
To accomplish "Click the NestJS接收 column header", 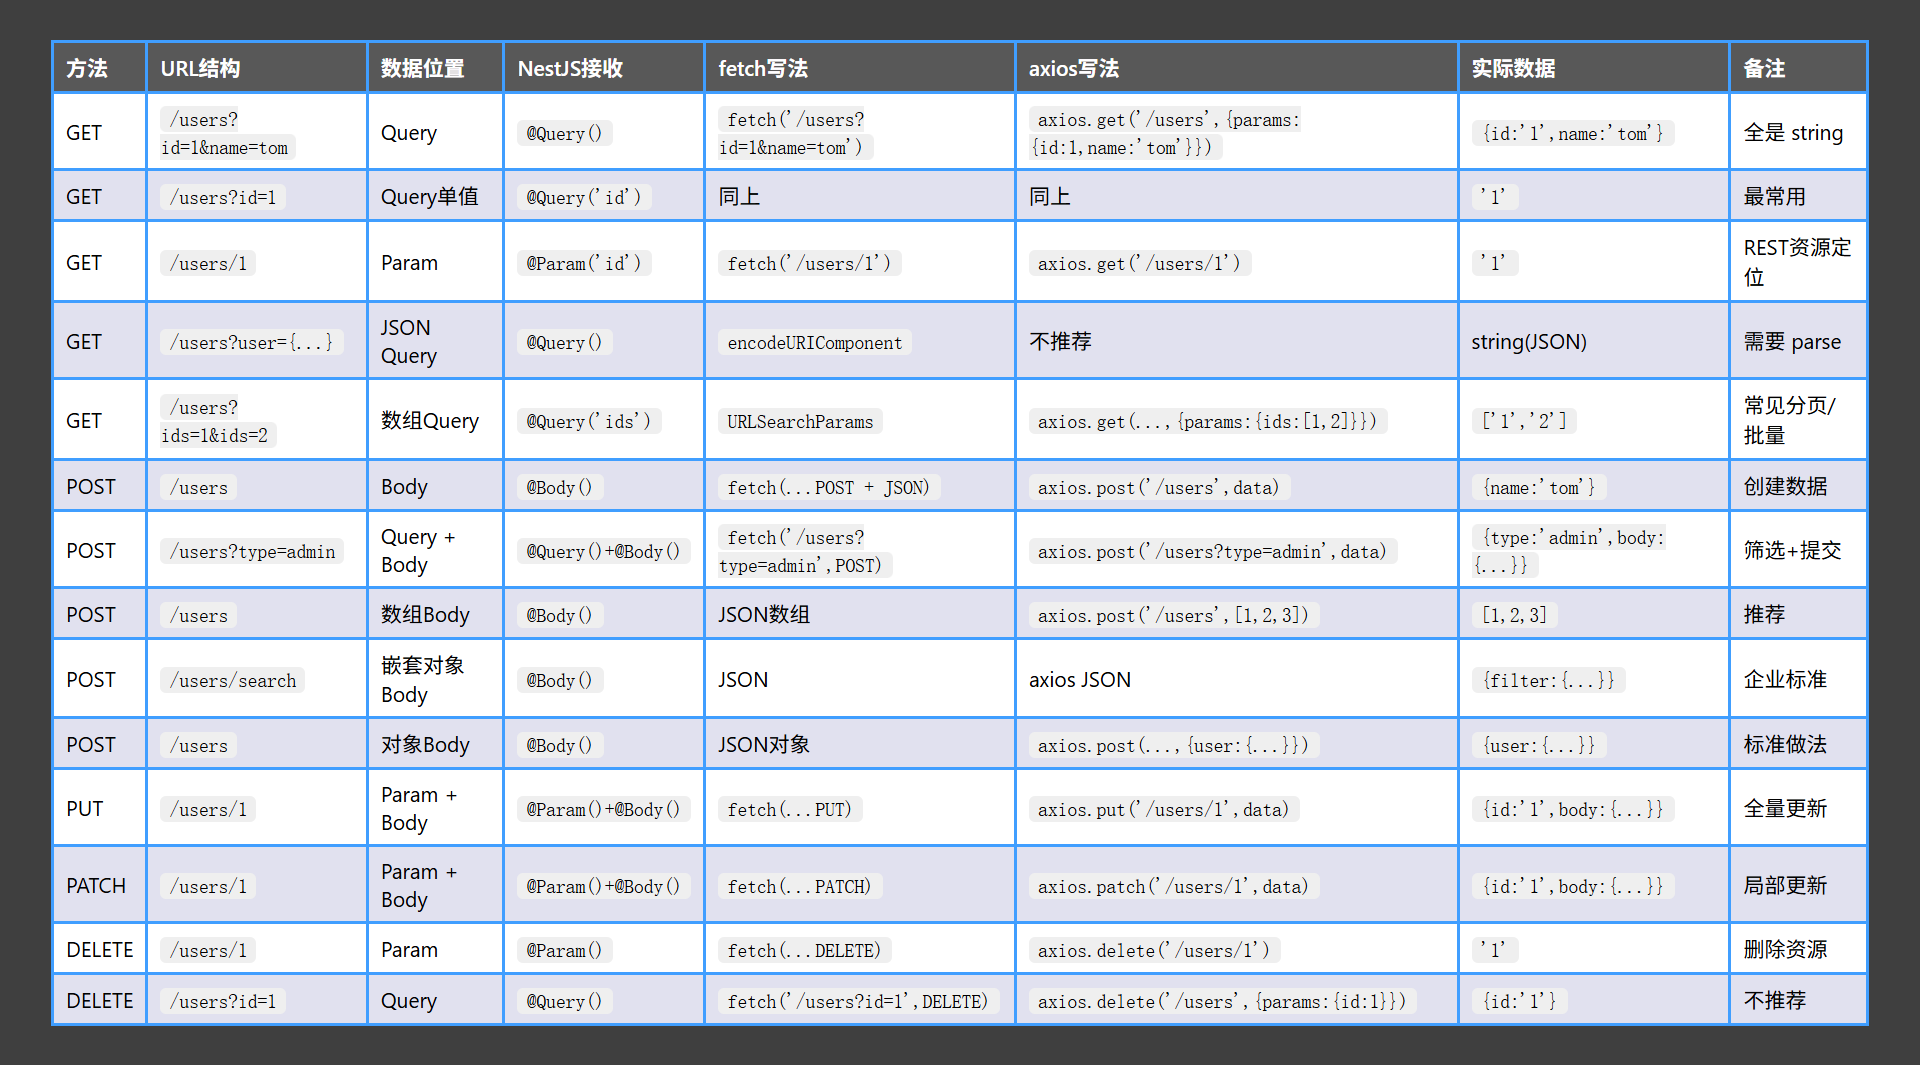I will point(604,68).
